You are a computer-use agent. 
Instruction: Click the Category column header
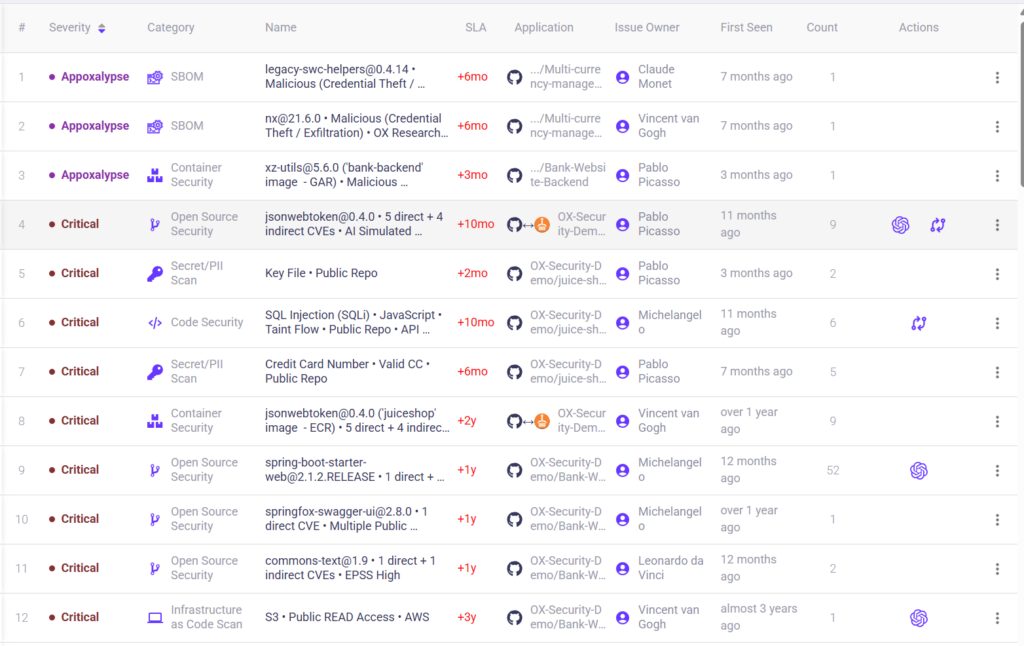[170, 27]
